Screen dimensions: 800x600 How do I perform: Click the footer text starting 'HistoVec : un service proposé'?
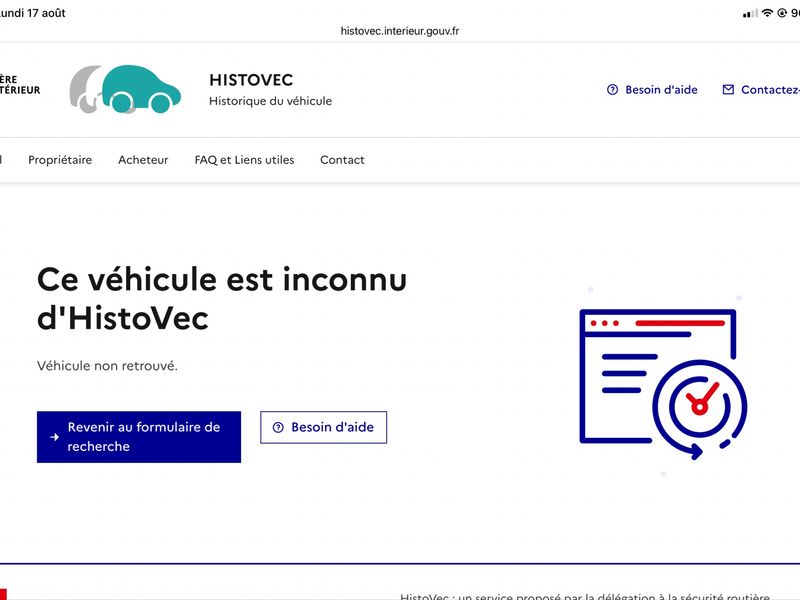tap(585, 596)
